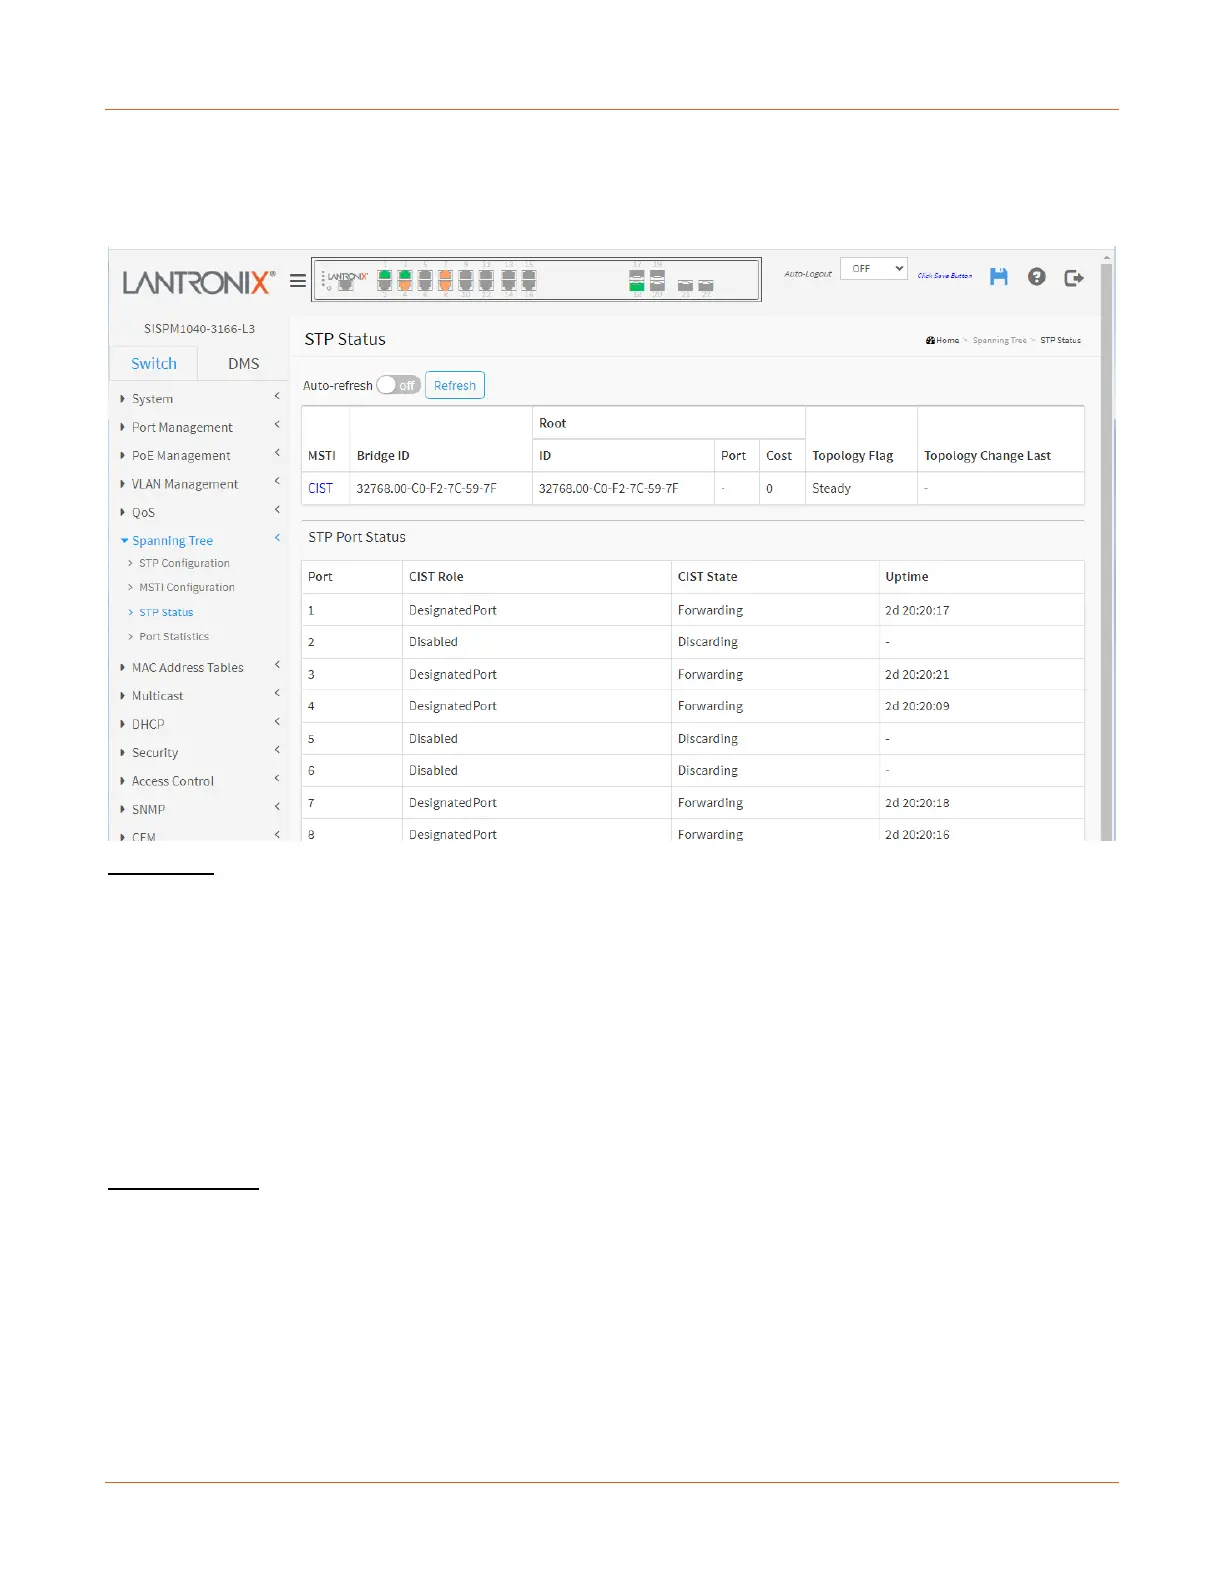Expand the Access Control menu

[199, 781]
